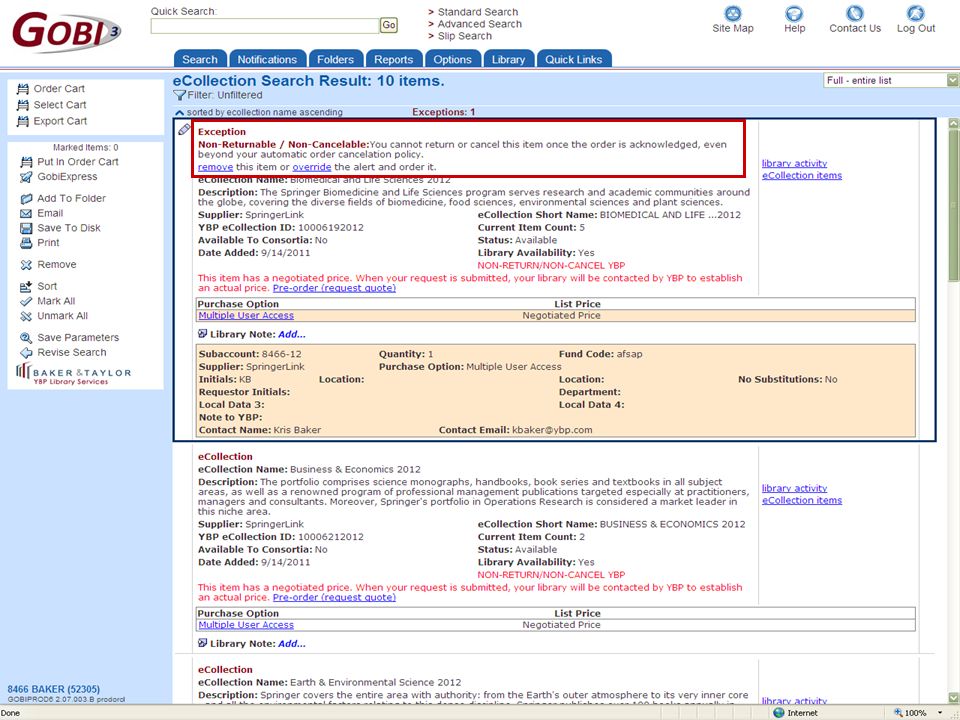Click the 'Exceptions: 1' text
Viewport: 960px width, 720px height.
tap(444, 113)
